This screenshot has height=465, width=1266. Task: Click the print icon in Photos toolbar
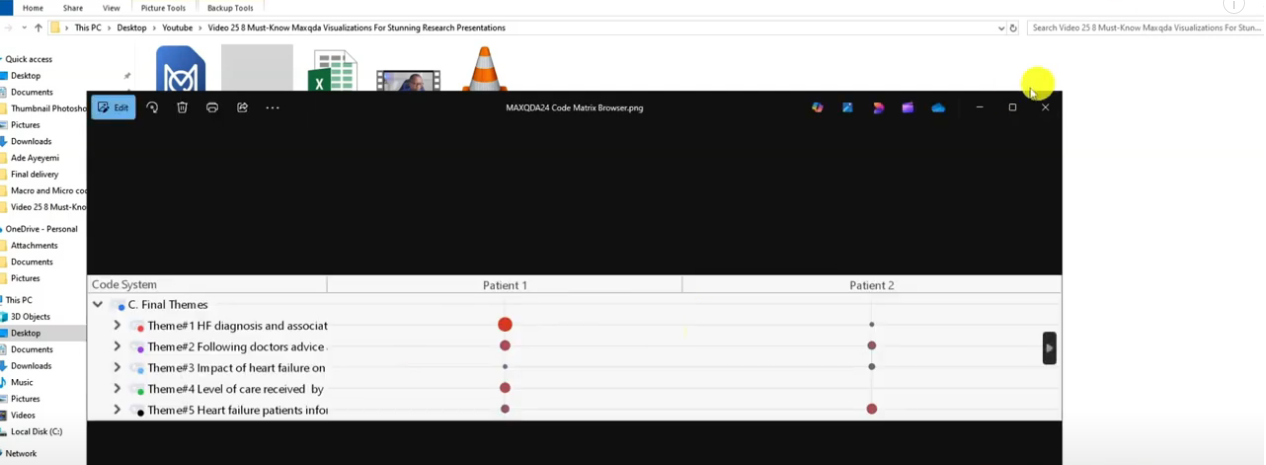click(x=212, y=107)
